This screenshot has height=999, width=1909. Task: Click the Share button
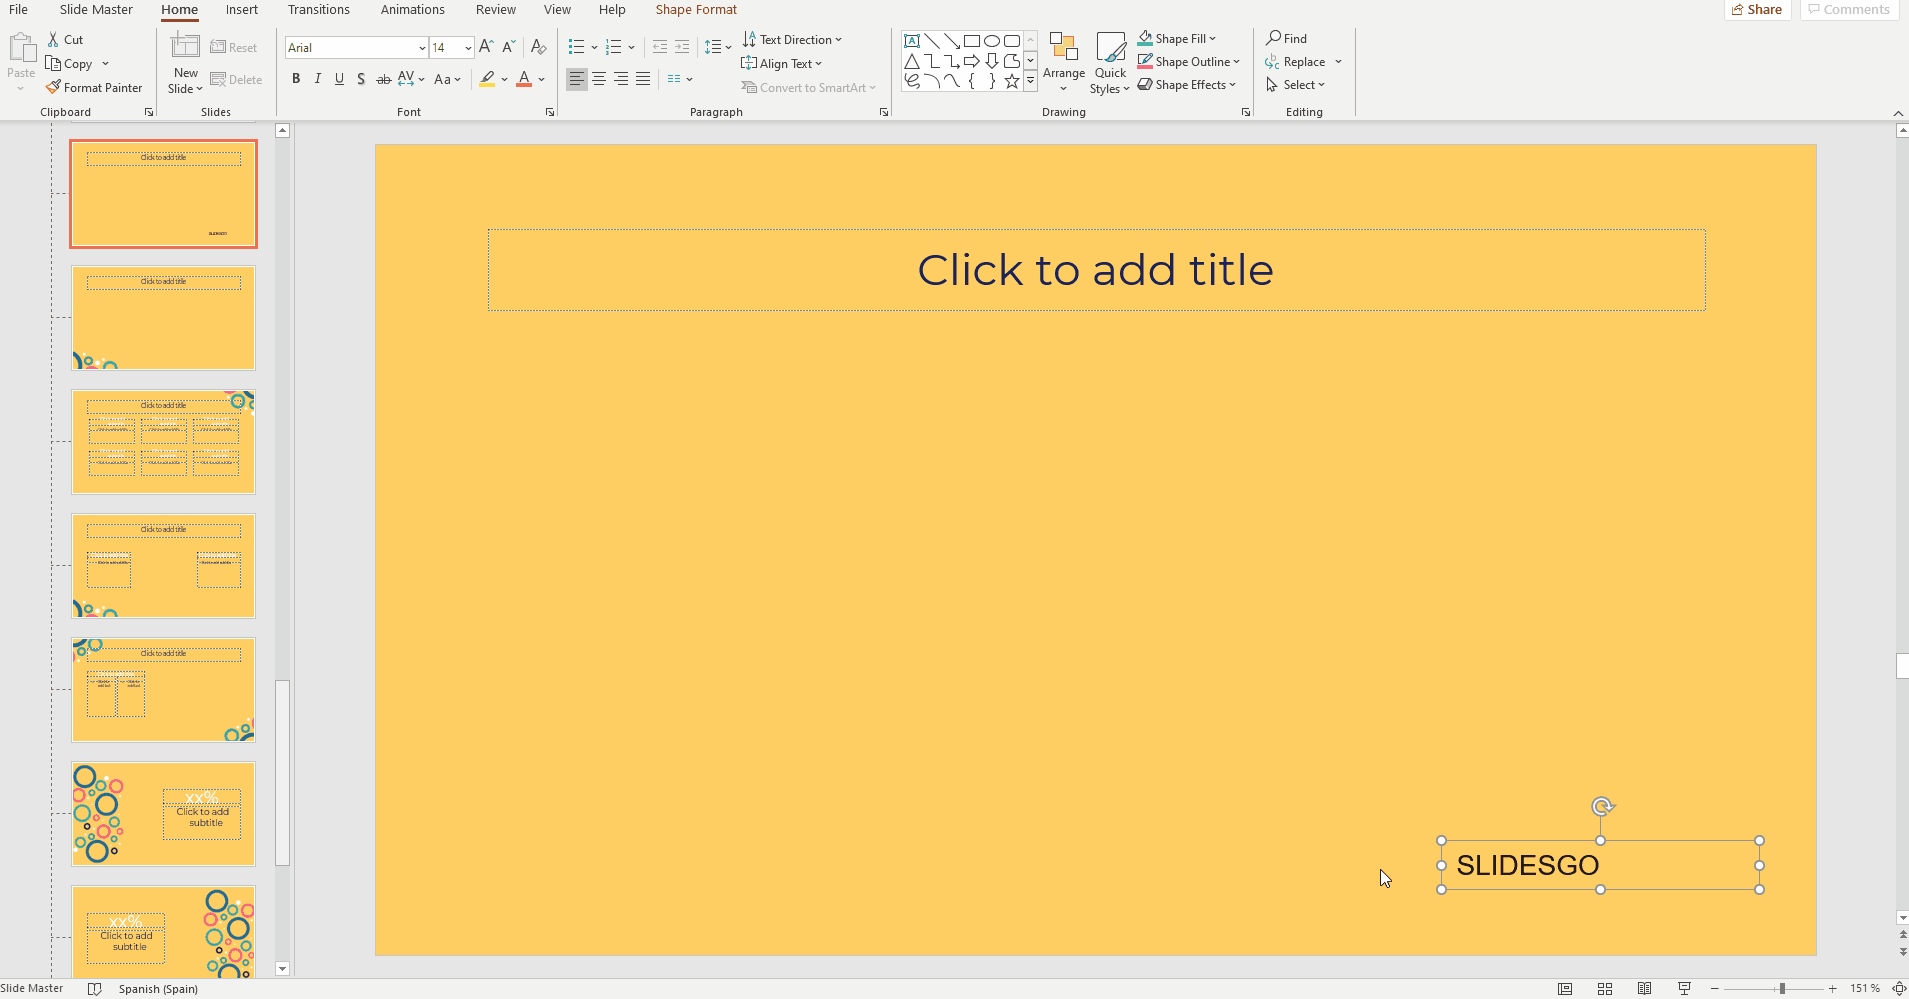[1757, 9]
